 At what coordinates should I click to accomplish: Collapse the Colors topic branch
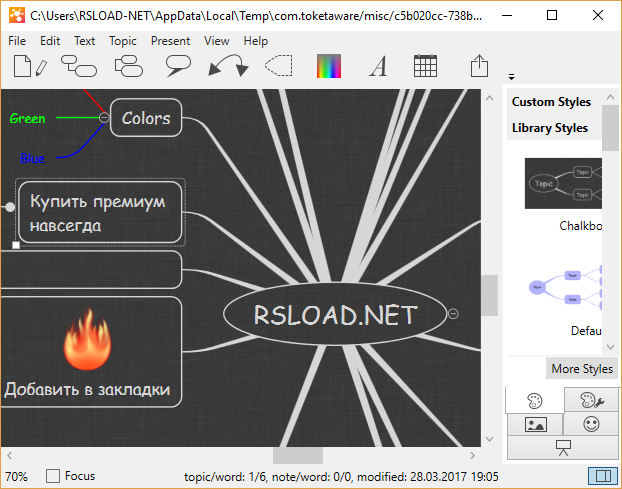pyautogui.click(x=104, y=117)
